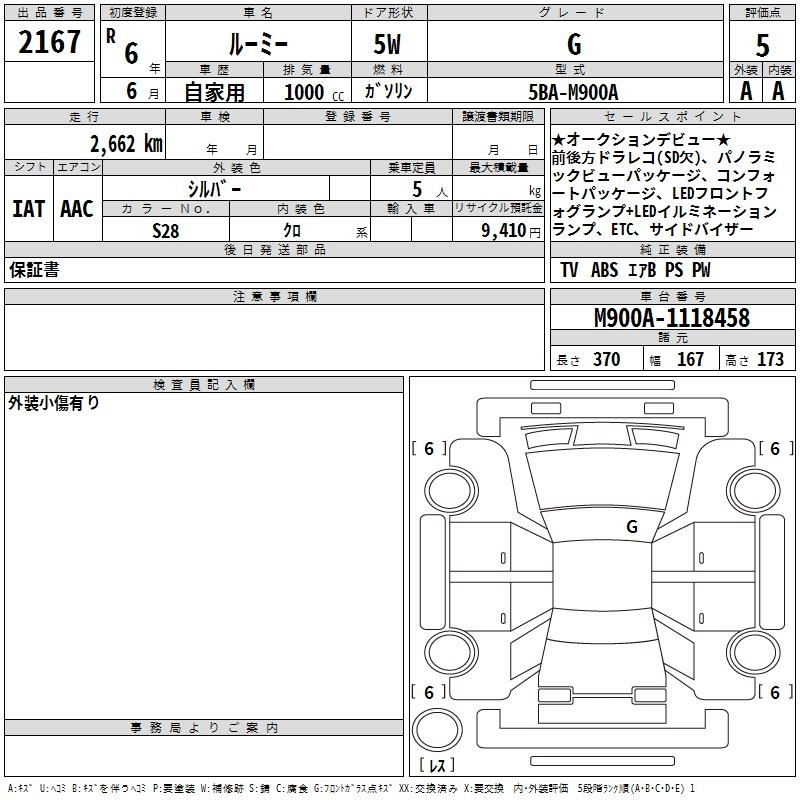Click the door type value 5W

tap(388, 44)
